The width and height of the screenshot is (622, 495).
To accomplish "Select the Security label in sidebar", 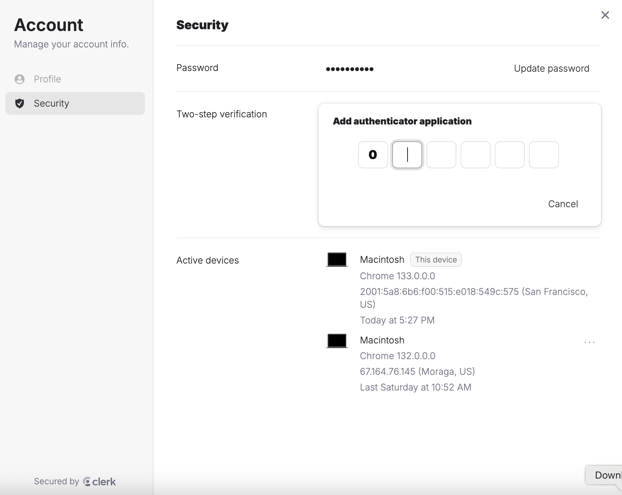I will tap(52, 103).
